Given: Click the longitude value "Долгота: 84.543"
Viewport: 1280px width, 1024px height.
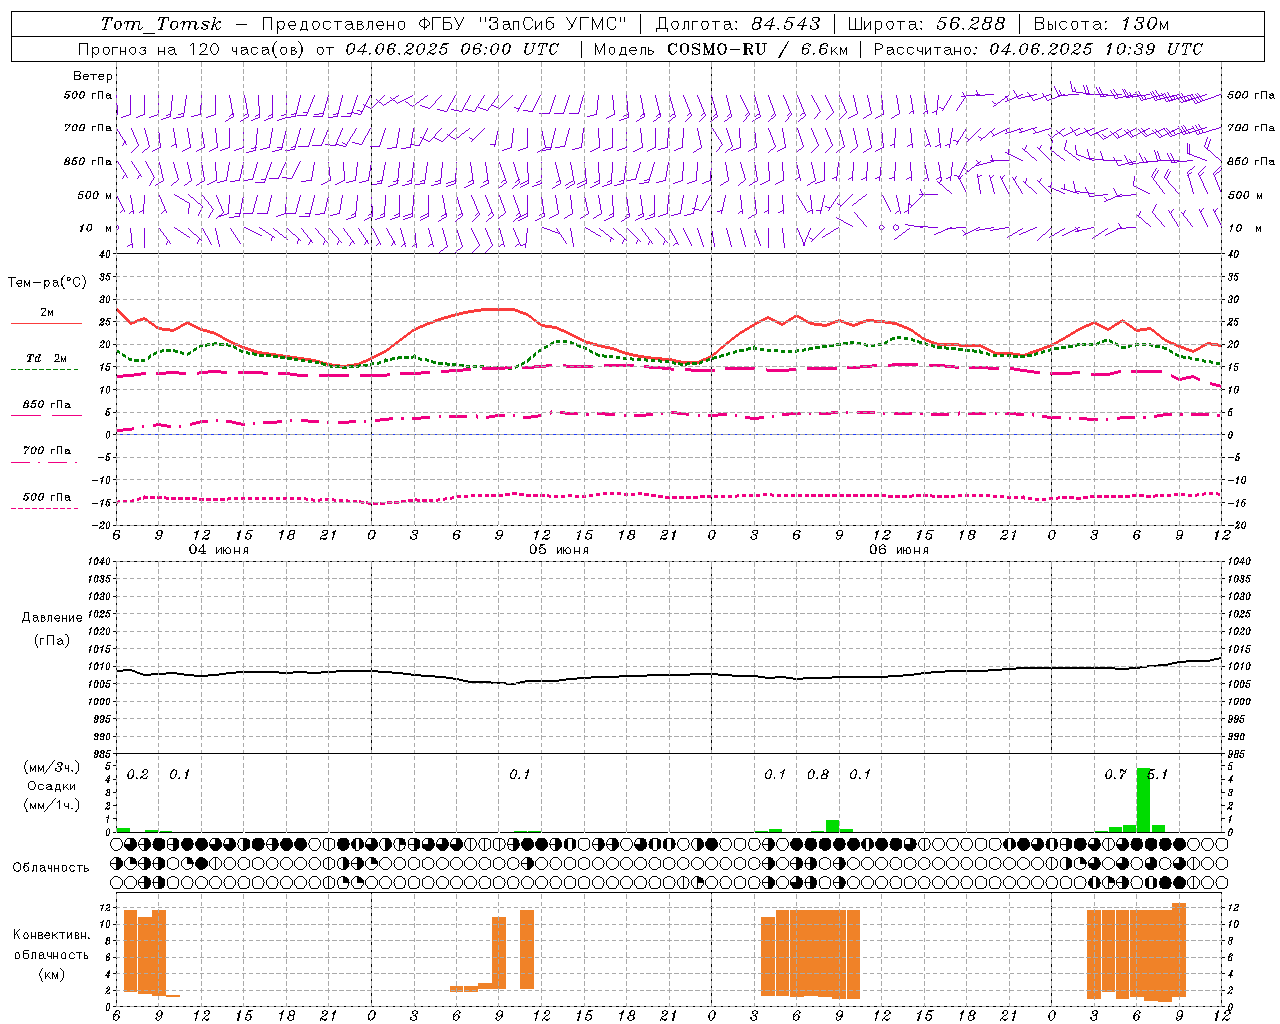Looking at the screenshot, I should 738,24.
